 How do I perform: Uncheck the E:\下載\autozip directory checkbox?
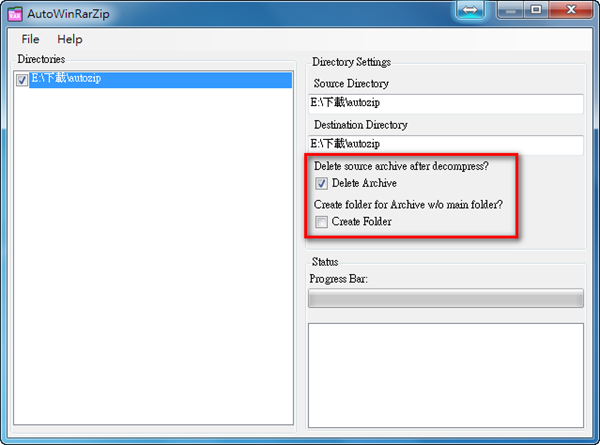(x=22, y=80)
